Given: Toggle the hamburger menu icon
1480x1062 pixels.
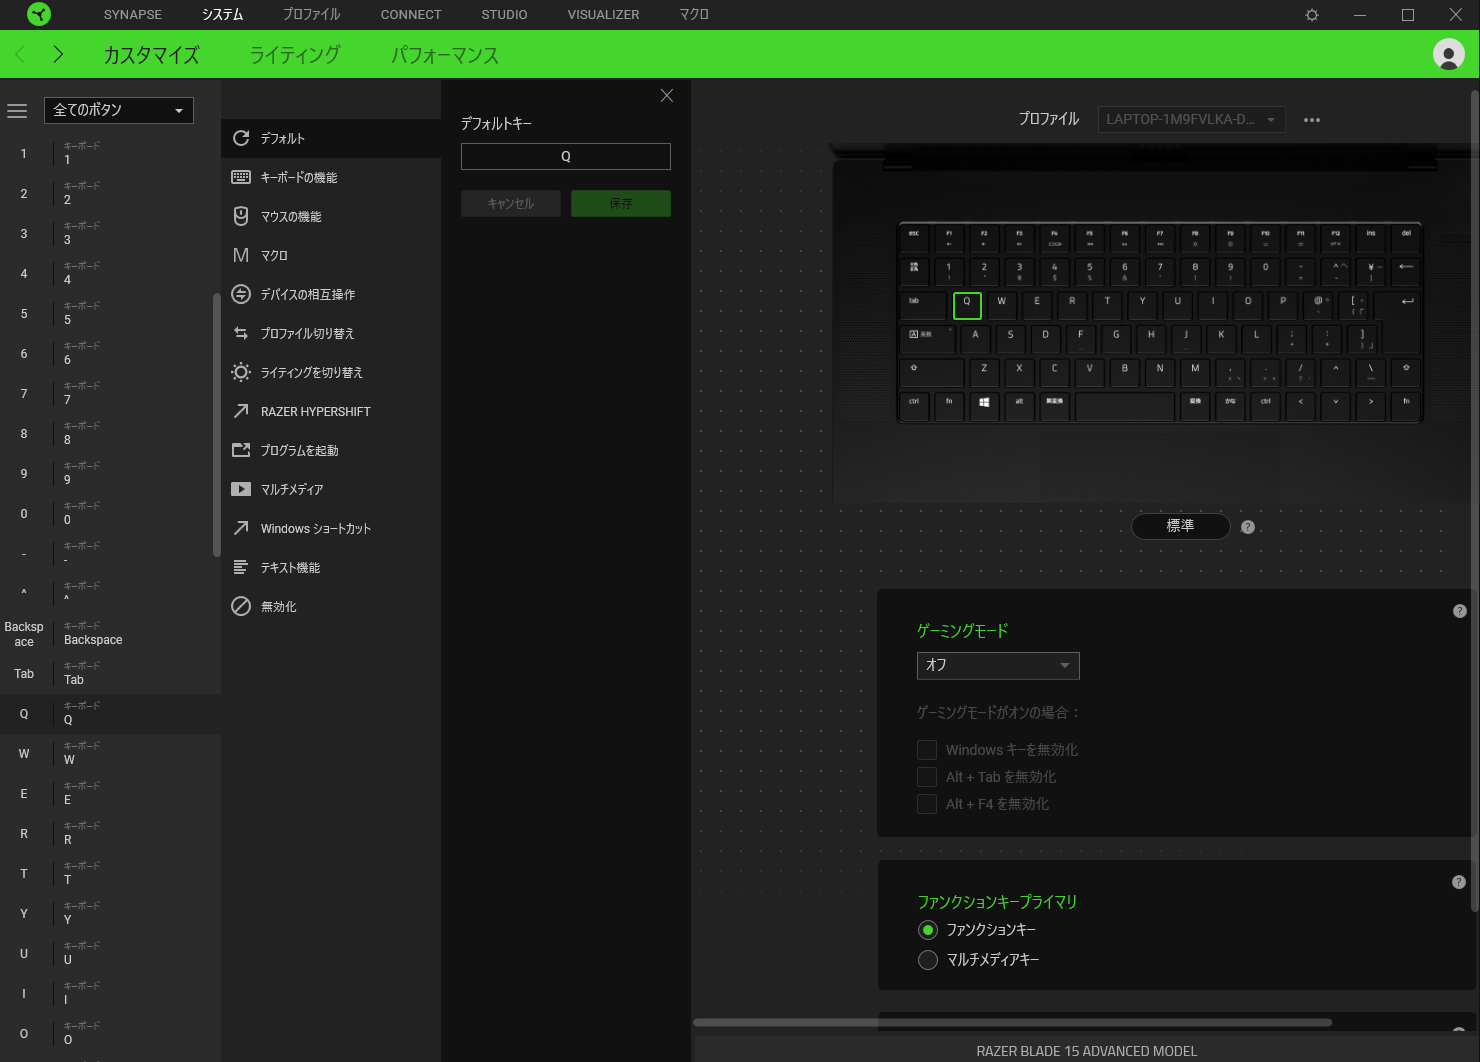Looking at the screenshot, I should (17, 111).
